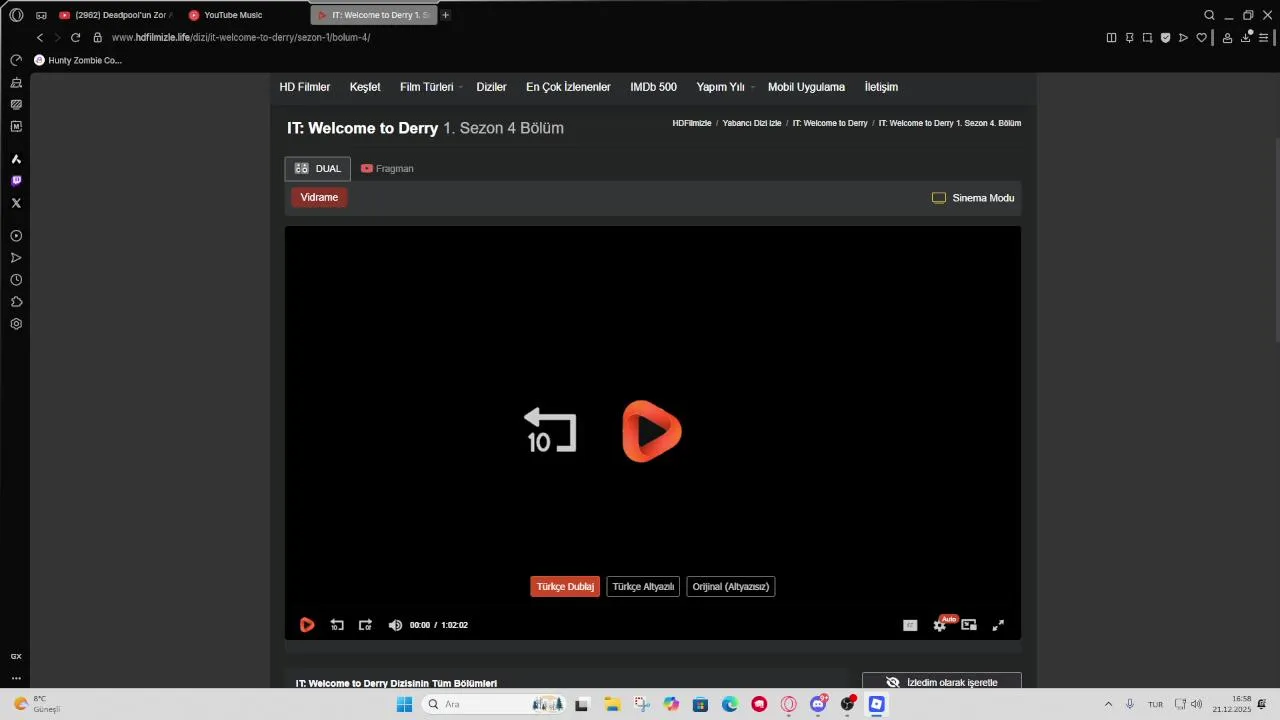This screenshot has width=1280, height=720.
Task: Click the large orange play button in video center
Action: (651, 432)
